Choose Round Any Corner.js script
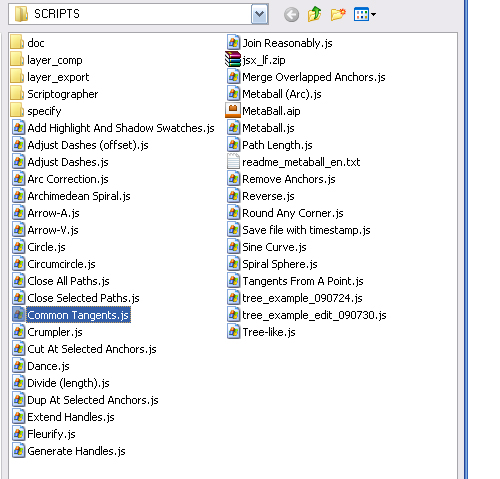This screenshot has width=500, height=479. coord(285,213)
